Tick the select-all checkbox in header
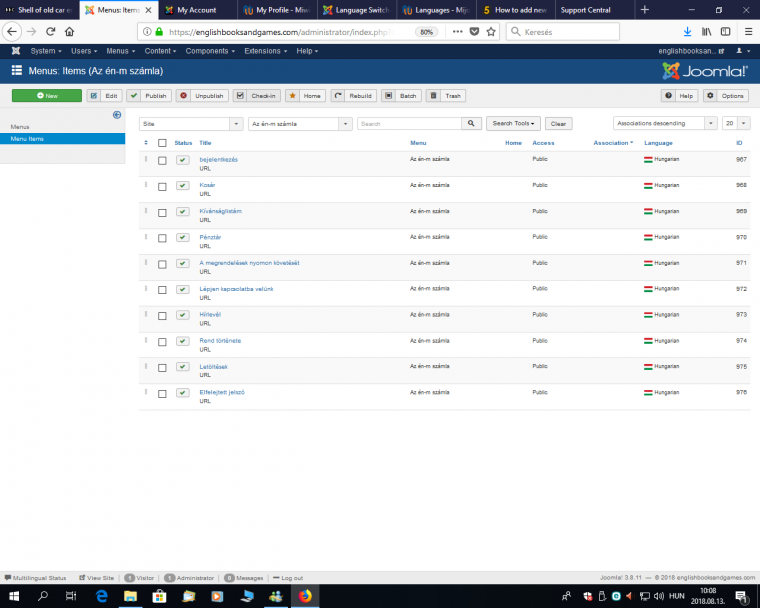 point(162,143)
